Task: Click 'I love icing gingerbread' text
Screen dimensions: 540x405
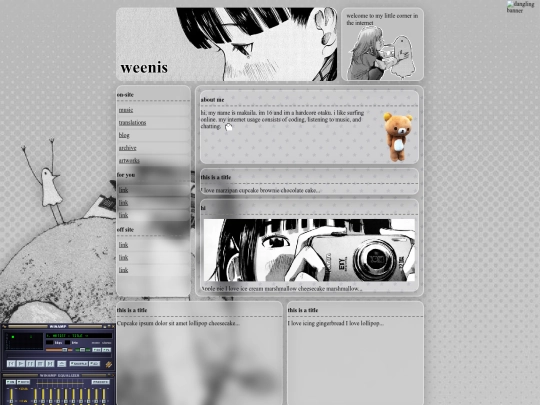Action: point(335,323)
